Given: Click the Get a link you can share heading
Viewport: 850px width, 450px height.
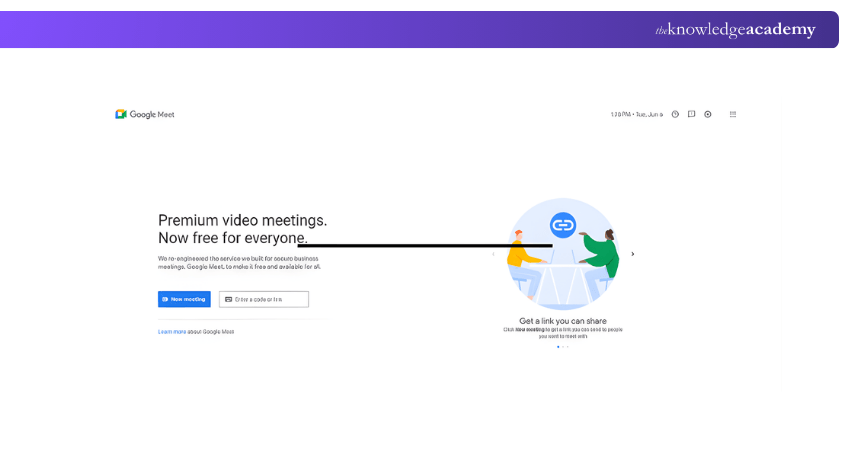Looking at the screenshot, I should pyautogui.click(x=563, y=321).
